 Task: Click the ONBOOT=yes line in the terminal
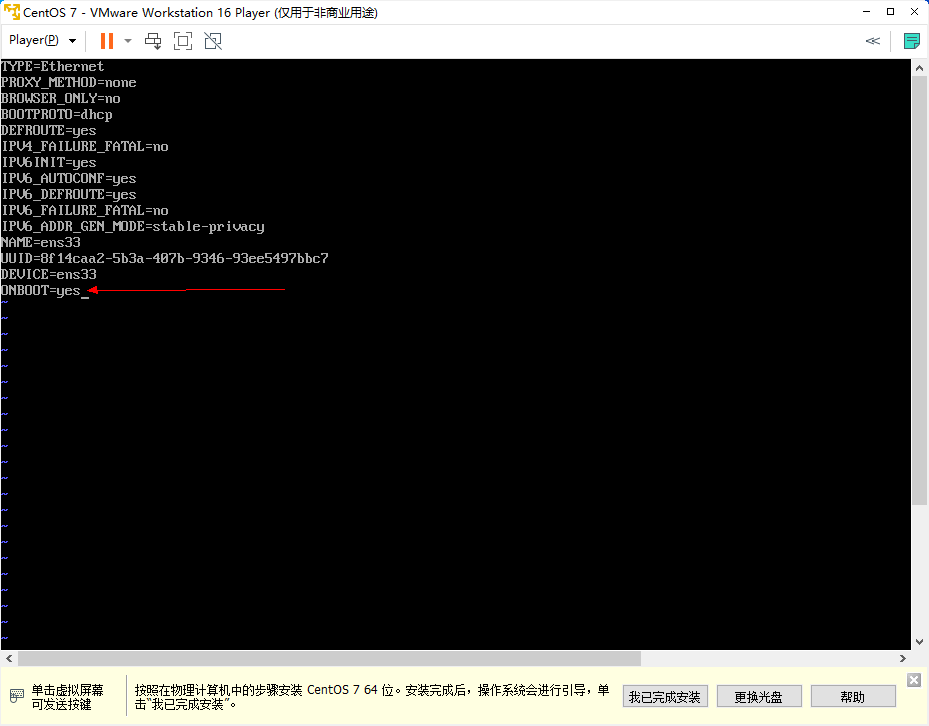point(41,290)
